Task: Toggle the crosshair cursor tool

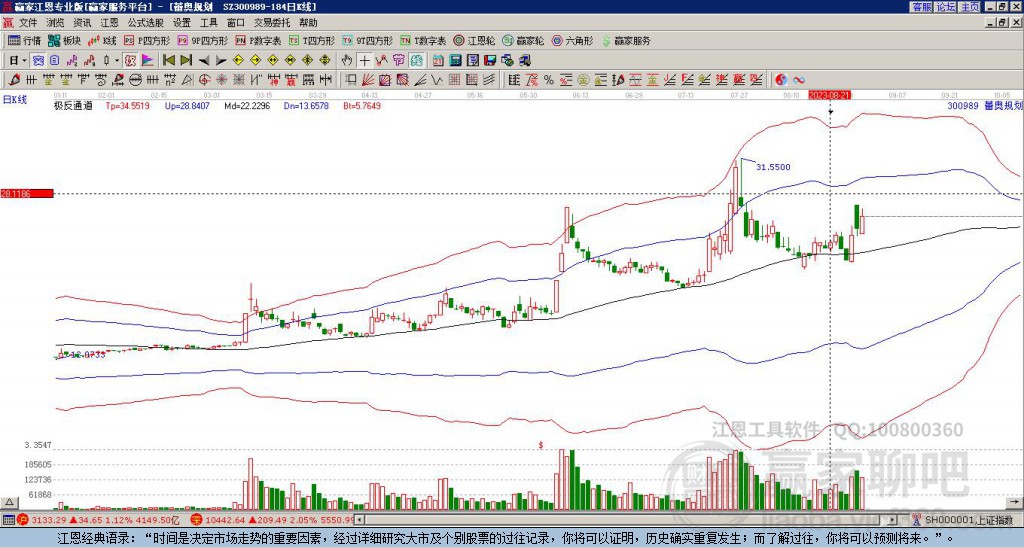Action: click(x=364, y=61)
